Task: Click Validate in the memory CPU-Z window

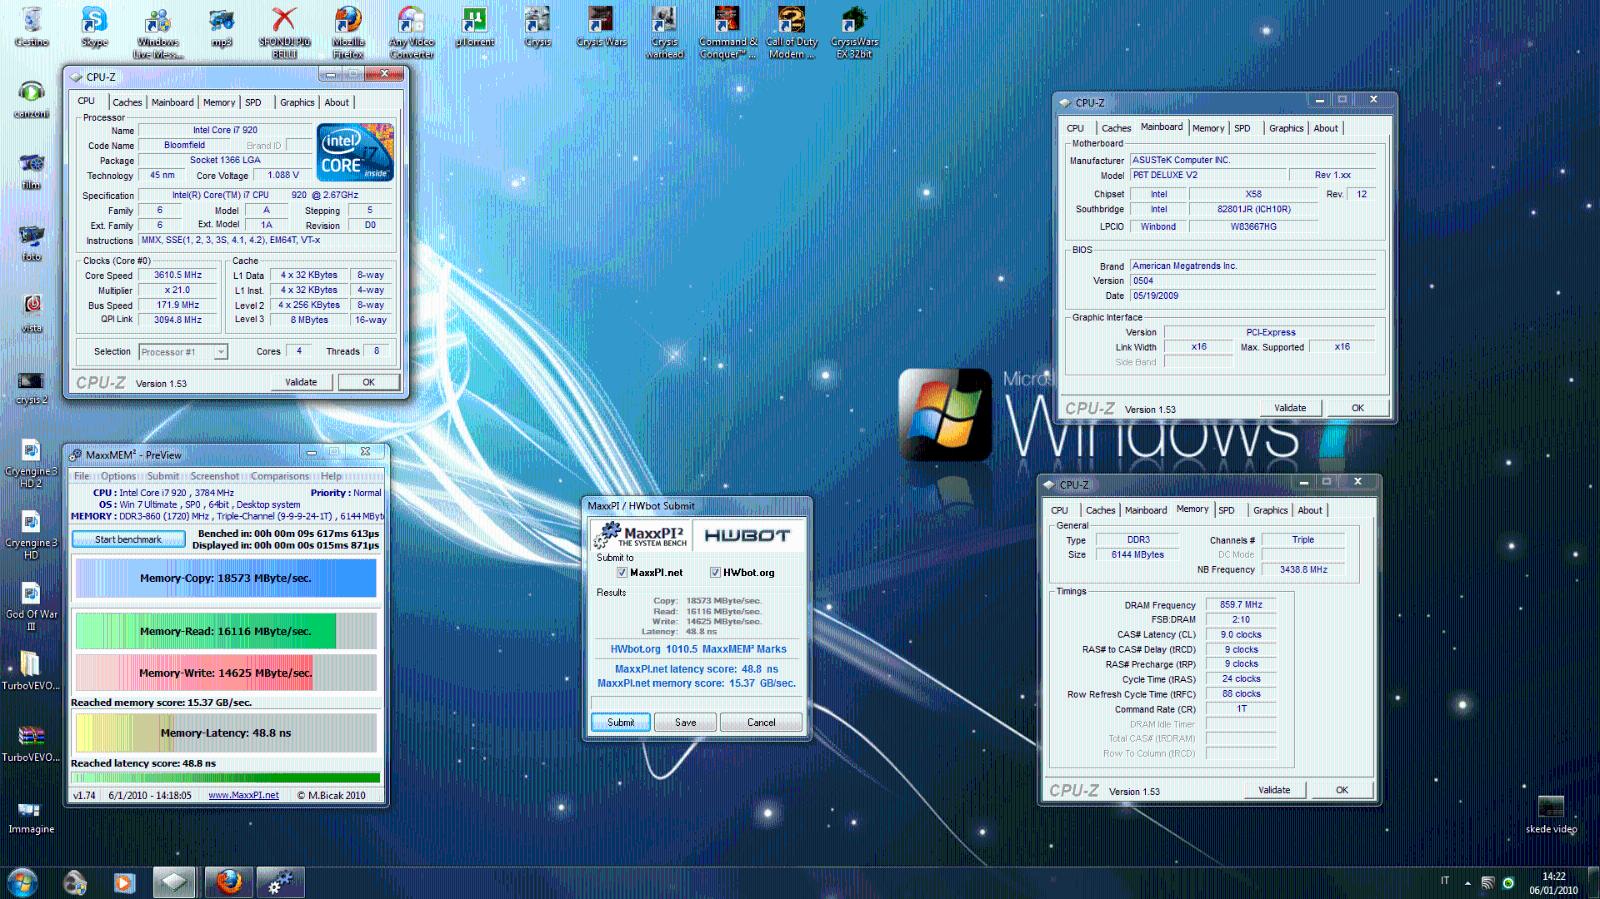Action: [1274, 790]
